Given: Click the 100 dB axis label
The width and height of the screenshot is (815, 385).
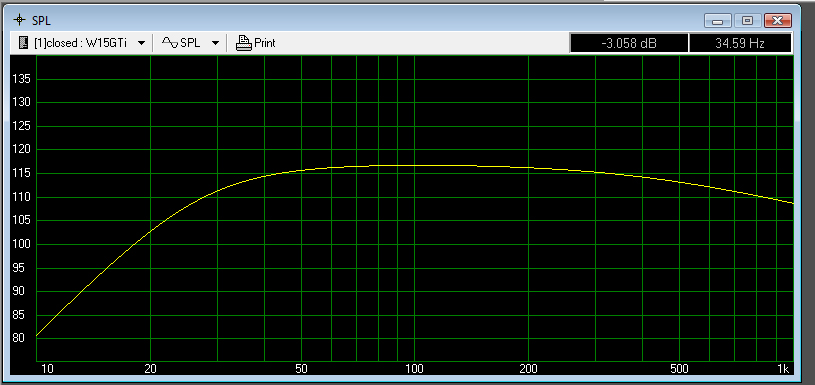Looking at the screenshot, I should (22, 244).
